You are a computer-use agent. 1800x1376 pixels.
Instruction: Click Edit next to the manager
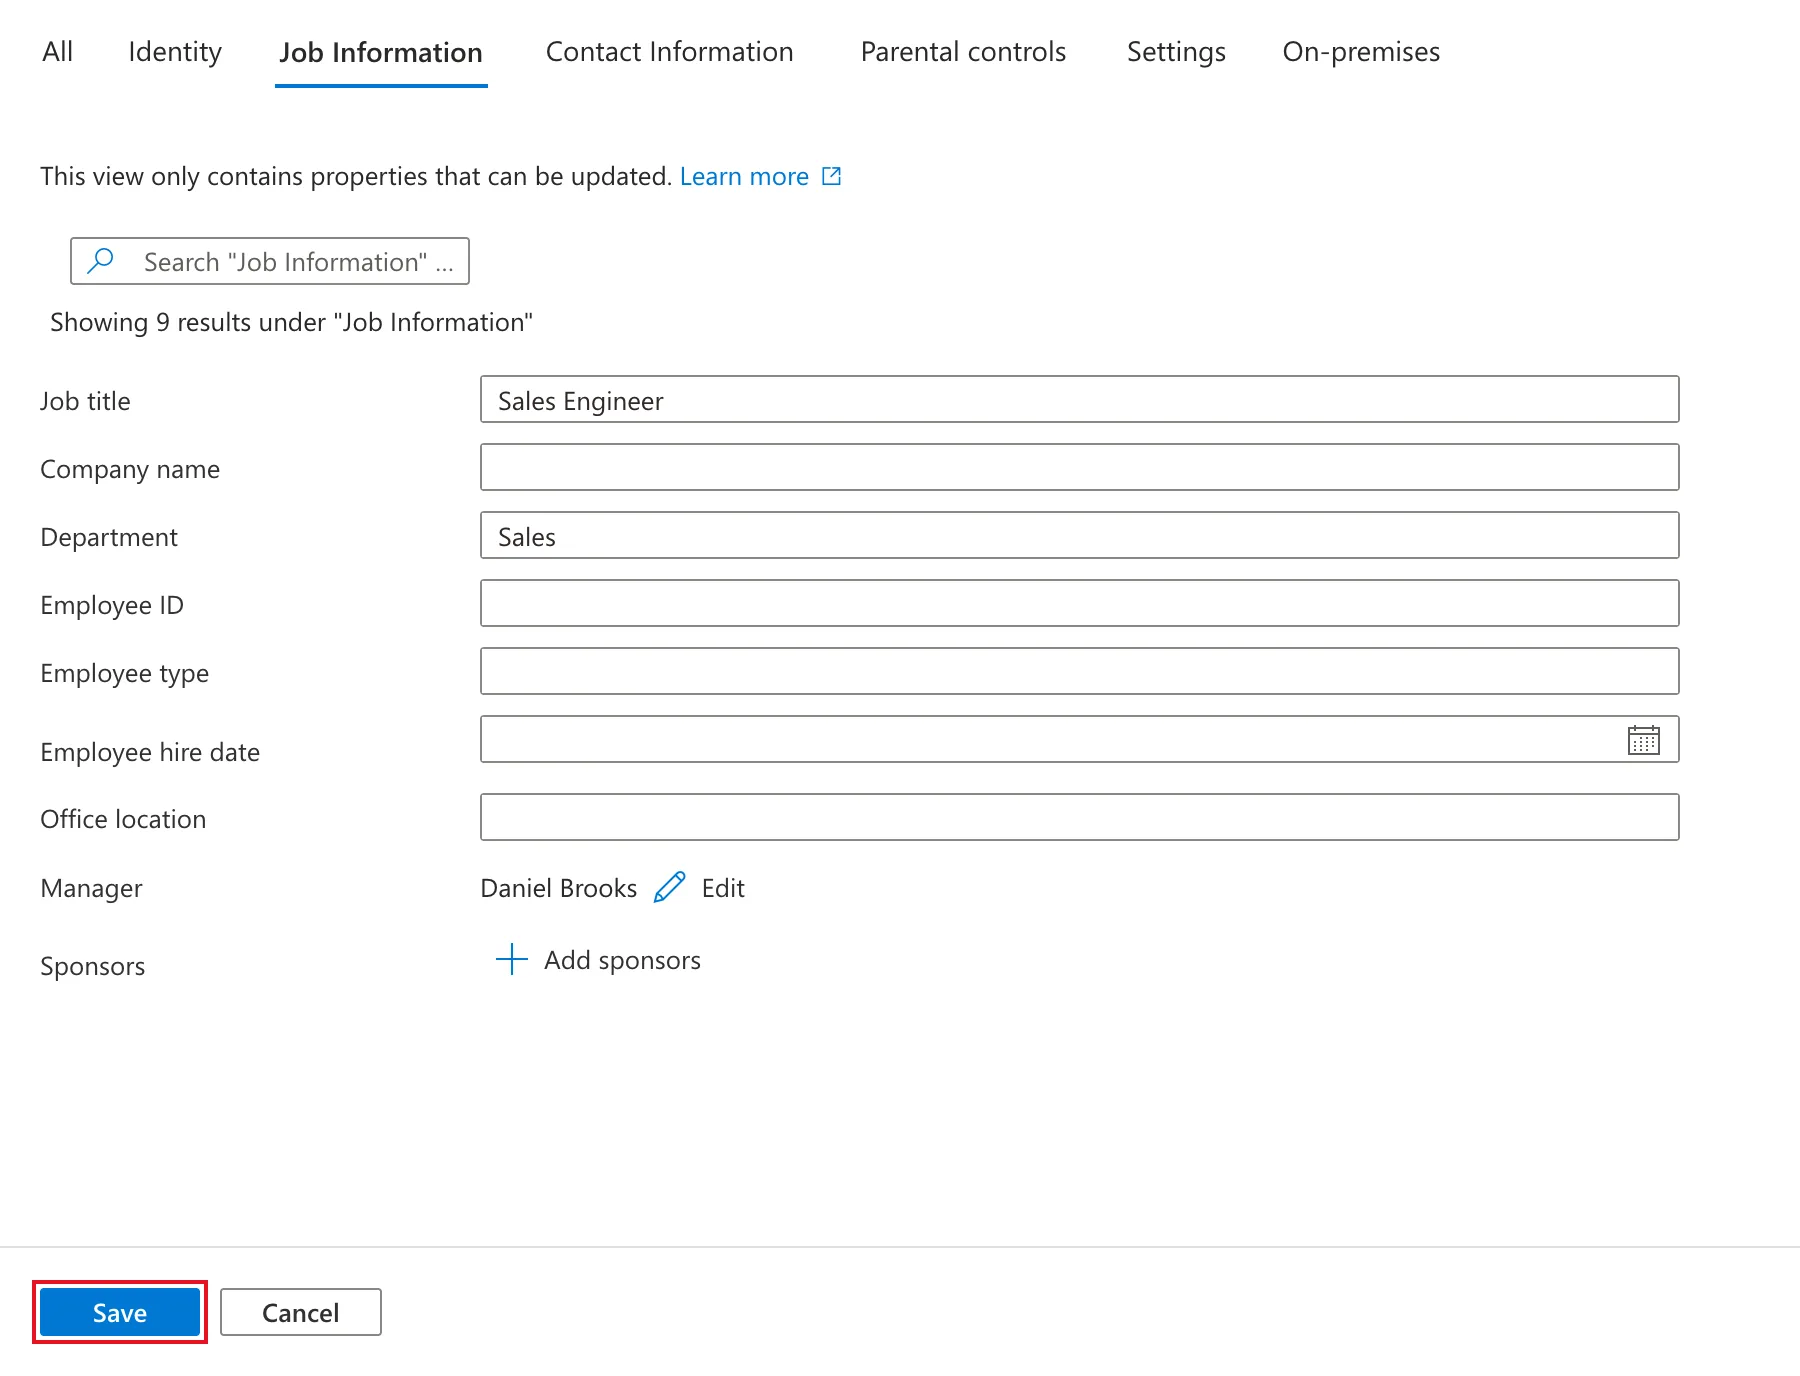coord(723,888)
